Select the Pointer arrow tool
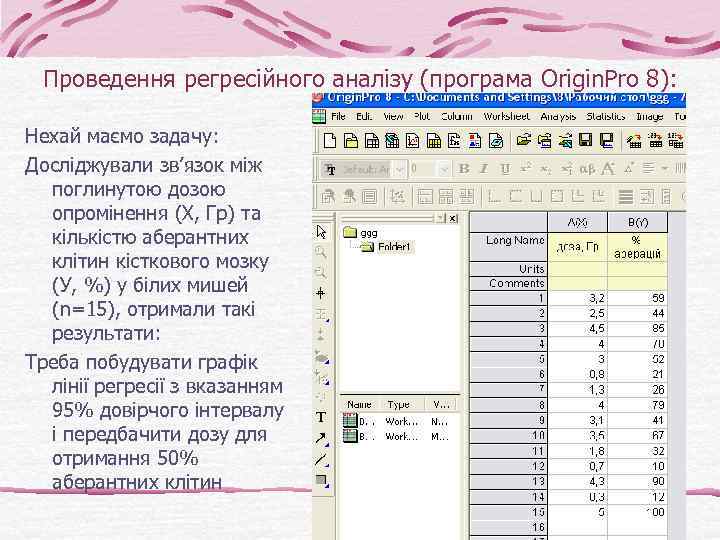 click(321, 232)
